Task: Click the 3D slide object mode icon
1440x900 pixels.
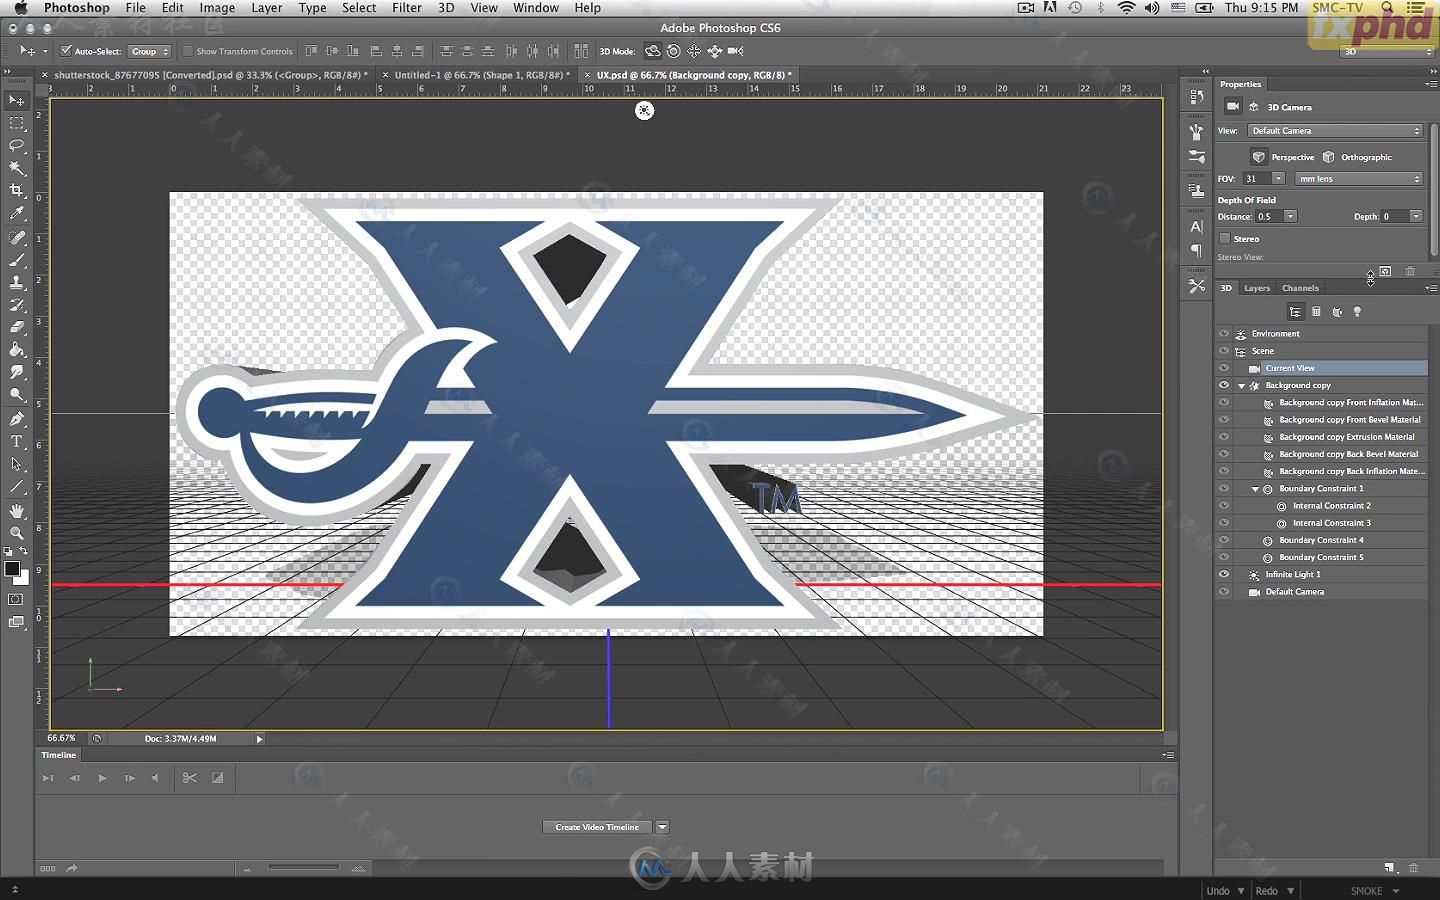Action: (714, 51)
